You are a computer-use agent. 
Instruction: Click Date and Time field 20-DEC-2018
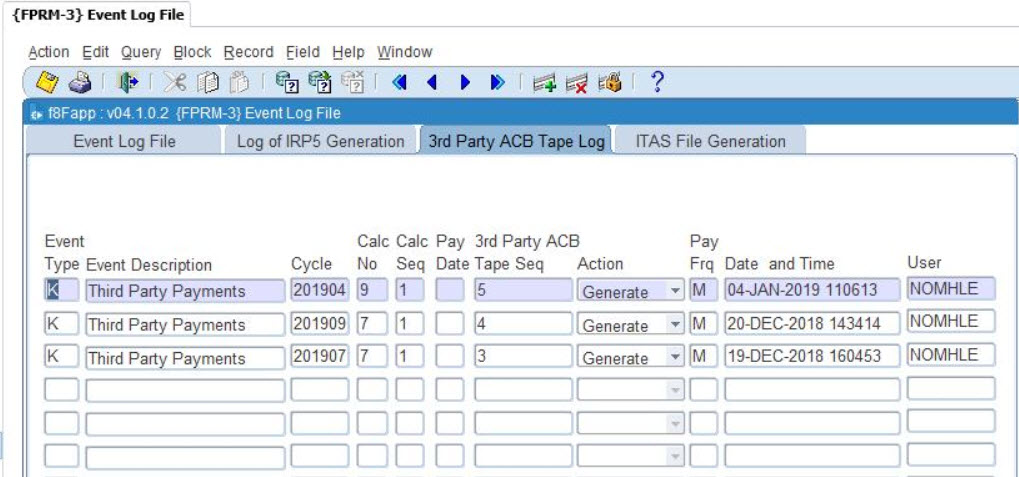(x=811, y=324)
